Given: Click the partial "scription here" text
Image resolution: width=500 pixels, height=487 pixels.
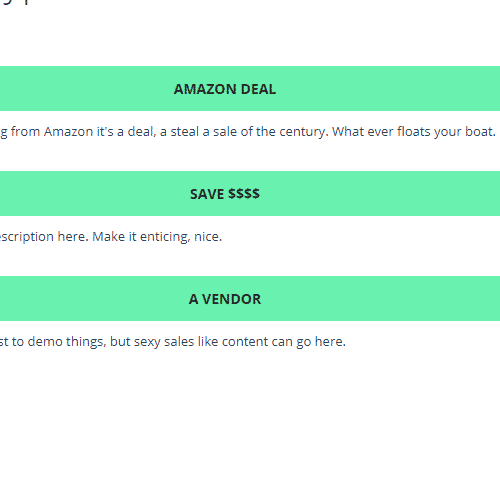Looking at the screenshot, I should tap(44, 237).
